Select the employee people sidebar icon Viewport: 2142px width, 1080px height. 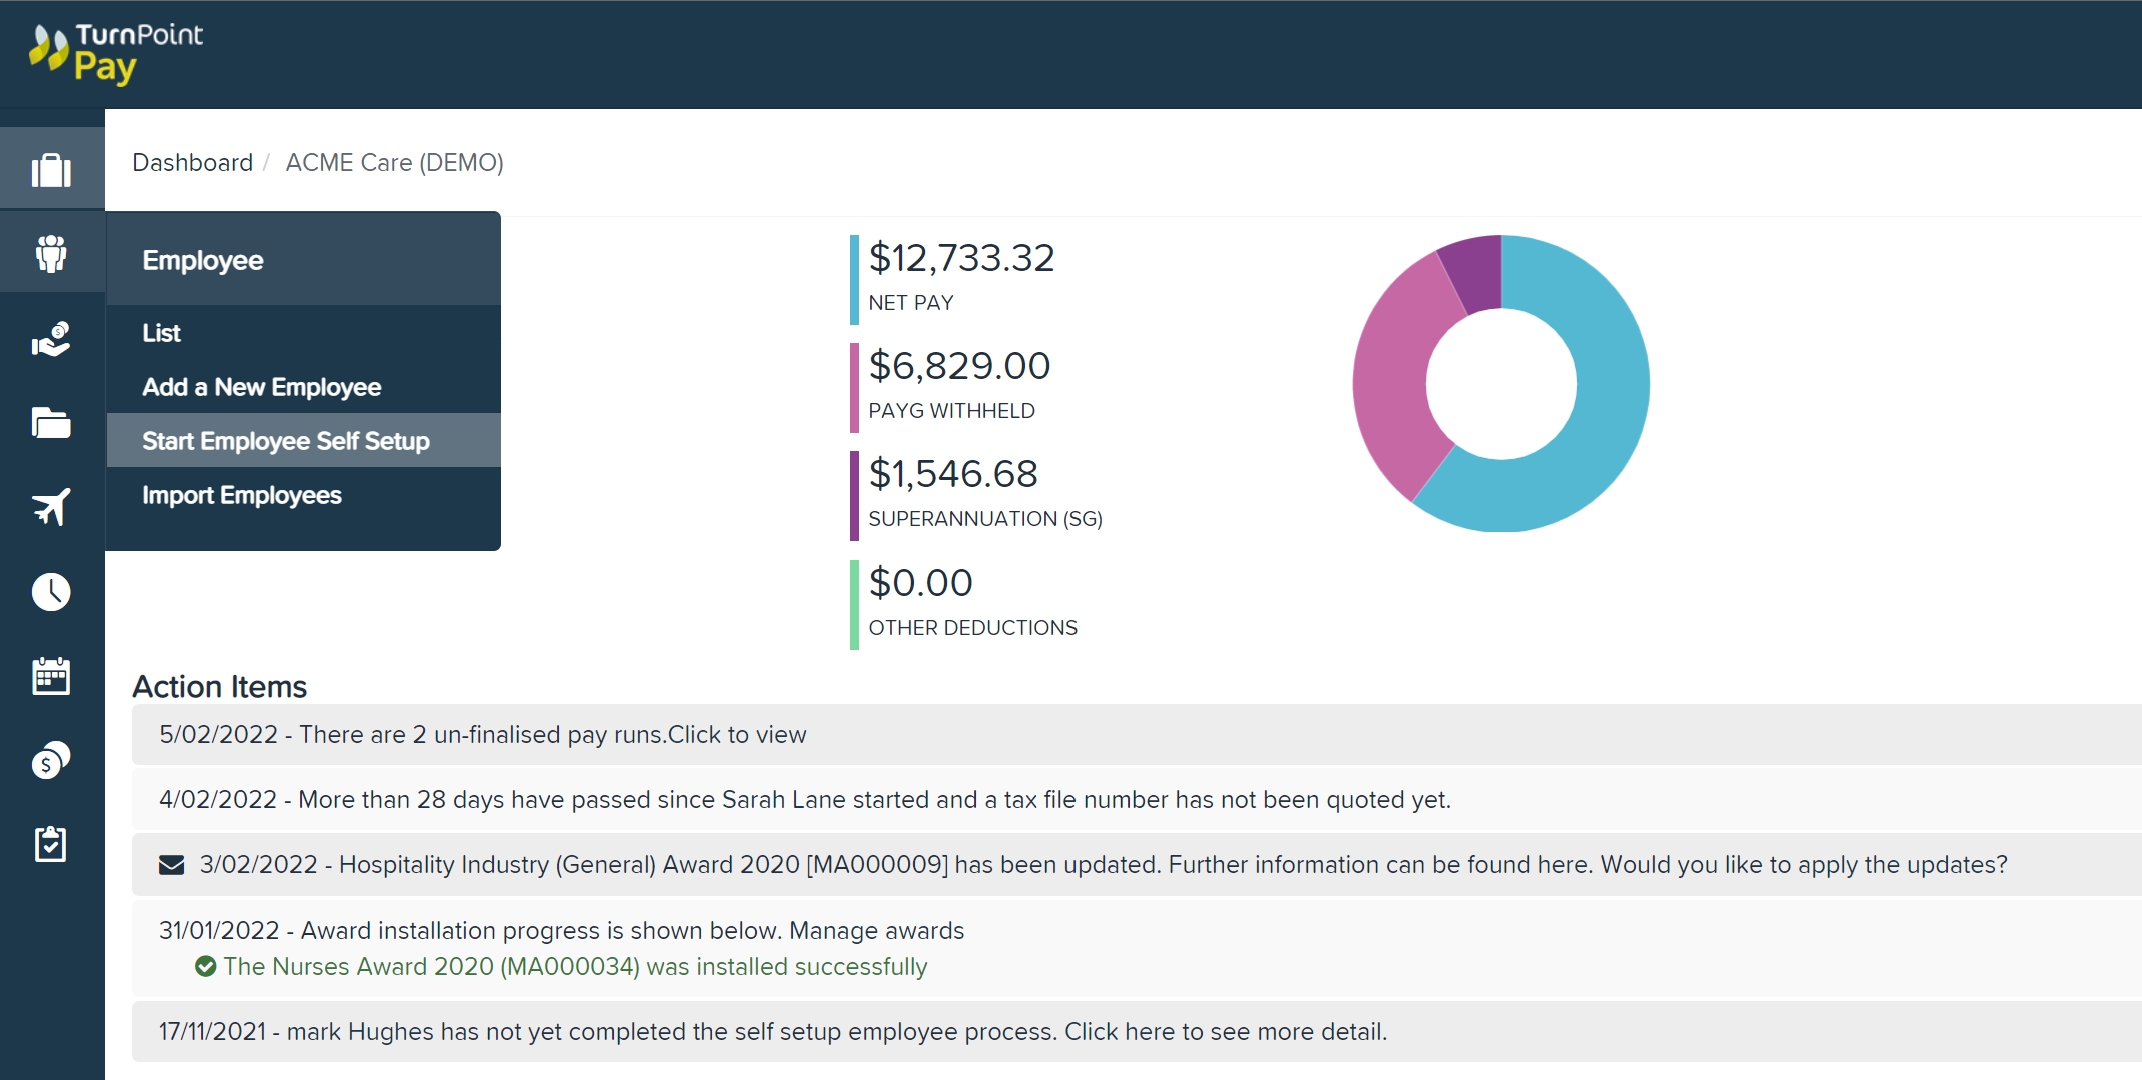pyautogui.click(x=51, y=254)
